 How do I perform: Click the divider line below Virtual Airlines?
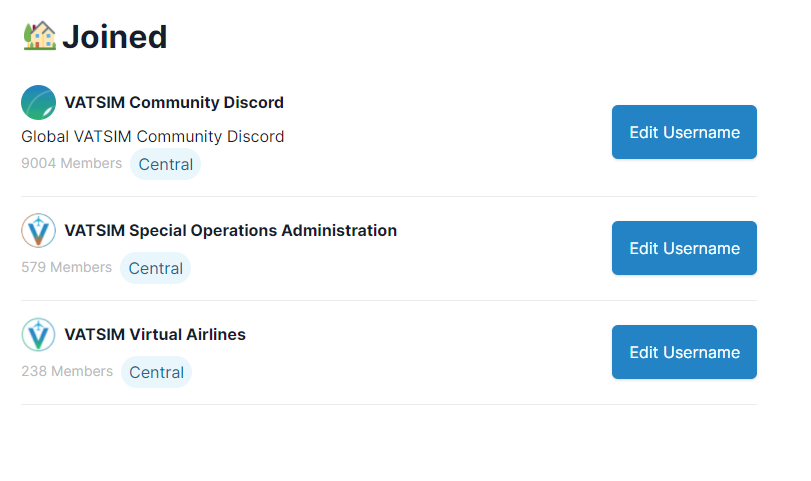coord(389,404)
